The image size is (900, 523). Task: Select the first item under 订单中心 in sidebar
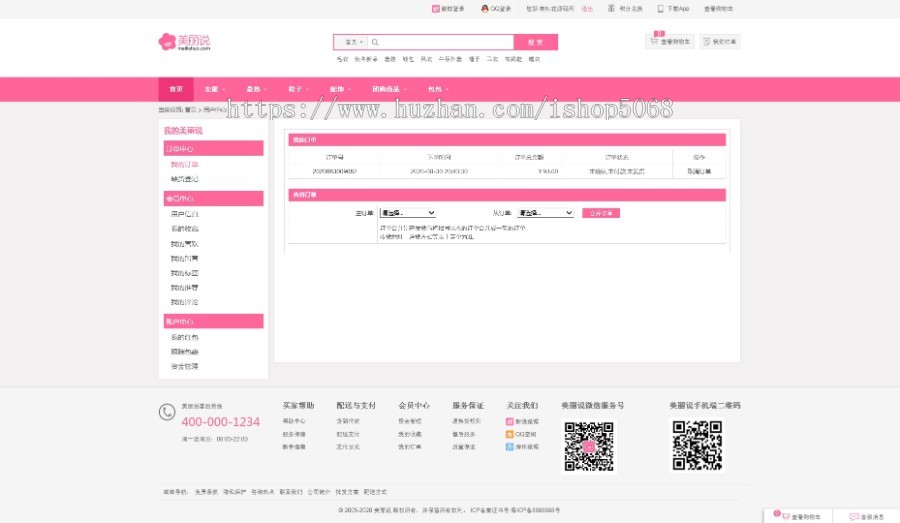(x=184, y=164)
